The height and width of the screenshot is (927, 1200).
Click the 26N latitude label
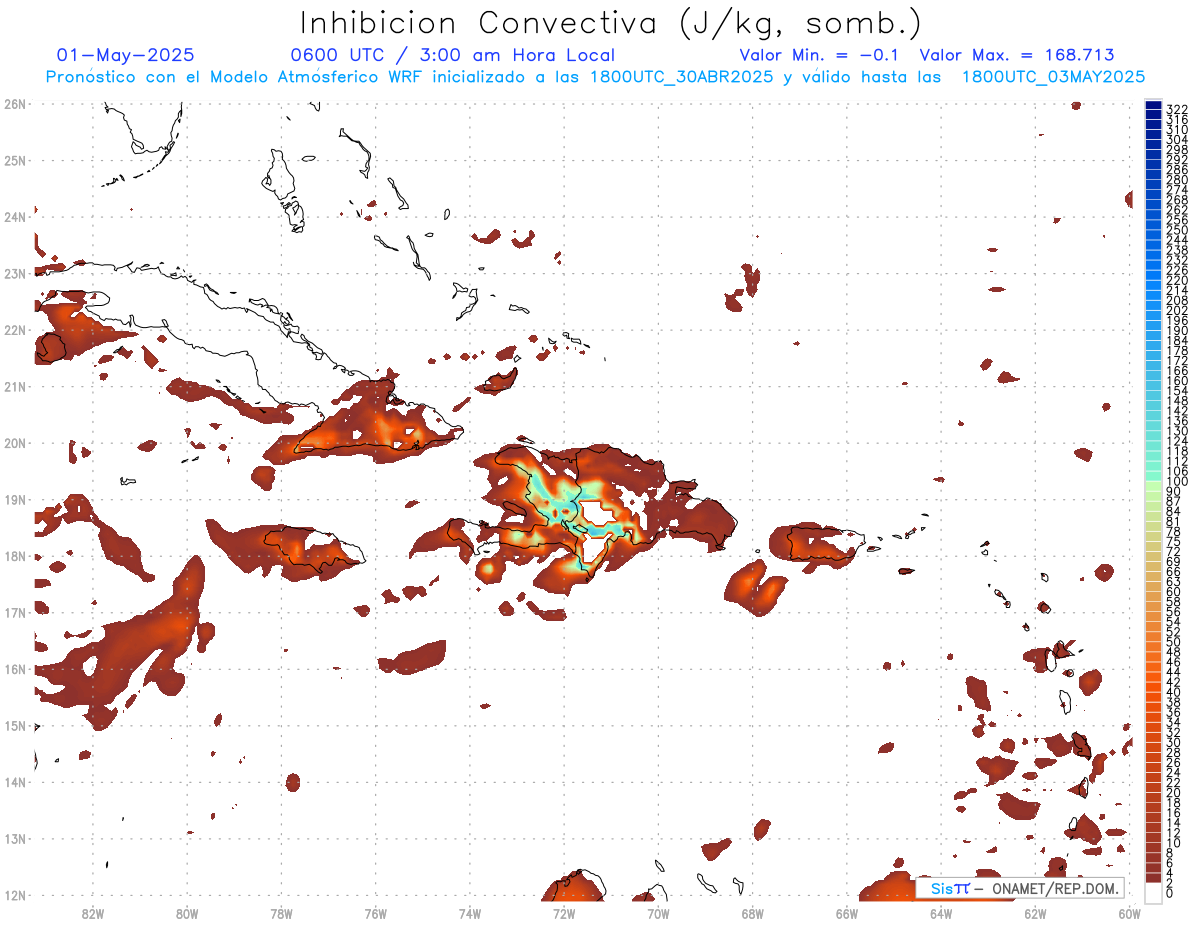click(x=14, y=103)
